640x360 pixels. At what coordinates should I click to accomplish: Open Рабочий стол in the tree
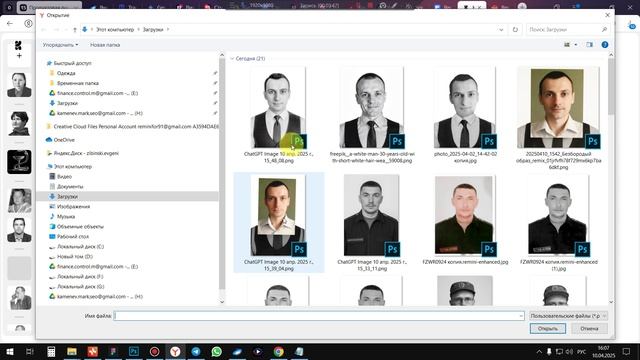click(73, 237)
